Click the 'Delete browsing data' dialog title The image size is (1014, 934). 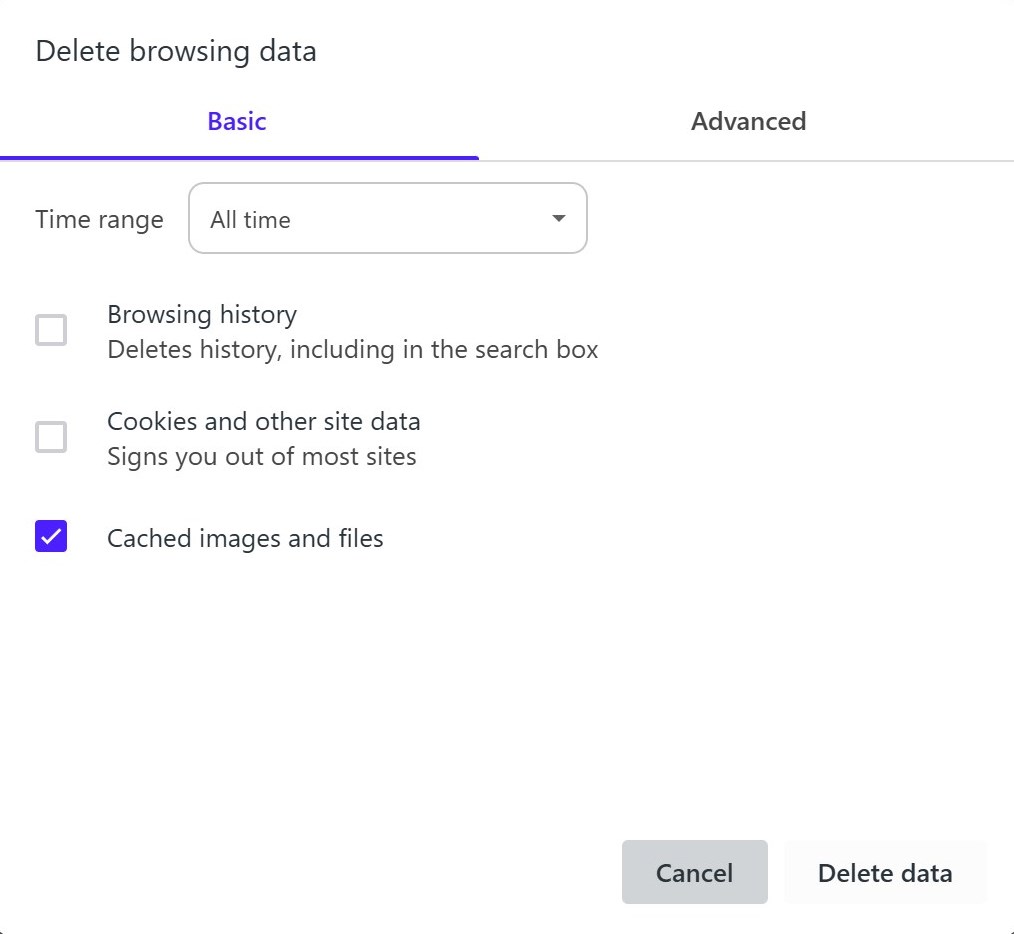point(176,52)
